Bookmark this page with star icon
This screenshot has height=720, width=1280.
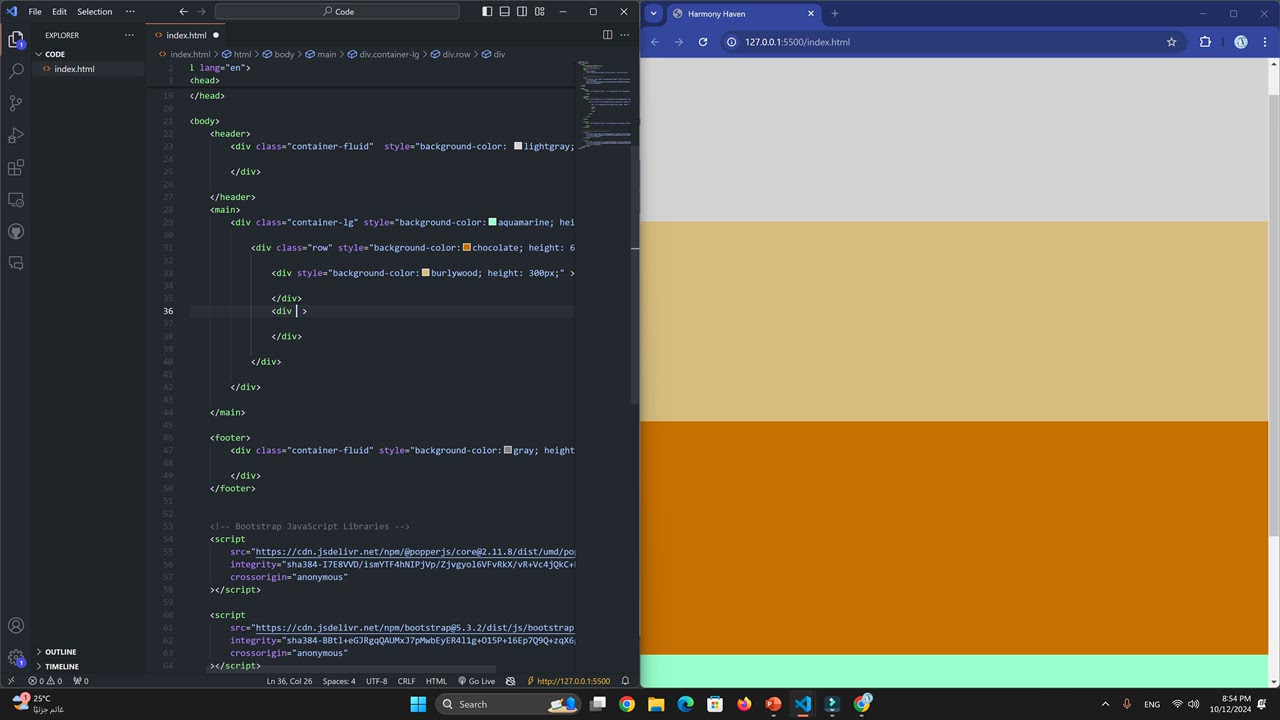[x=1171, y=42]
